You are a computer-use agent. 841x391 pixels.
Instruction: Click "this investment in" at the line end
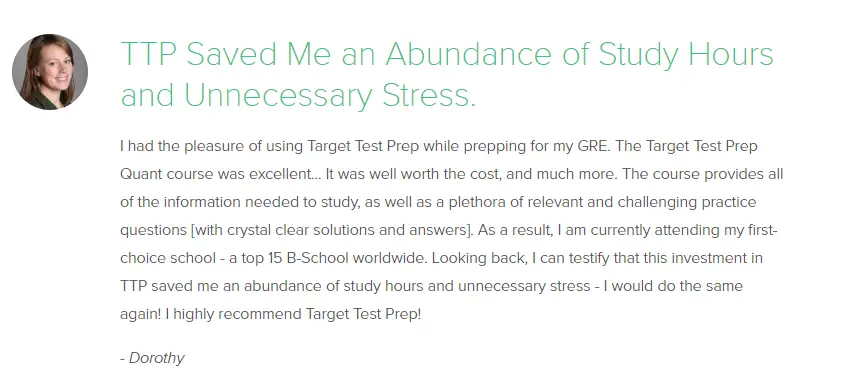[717, 258]
